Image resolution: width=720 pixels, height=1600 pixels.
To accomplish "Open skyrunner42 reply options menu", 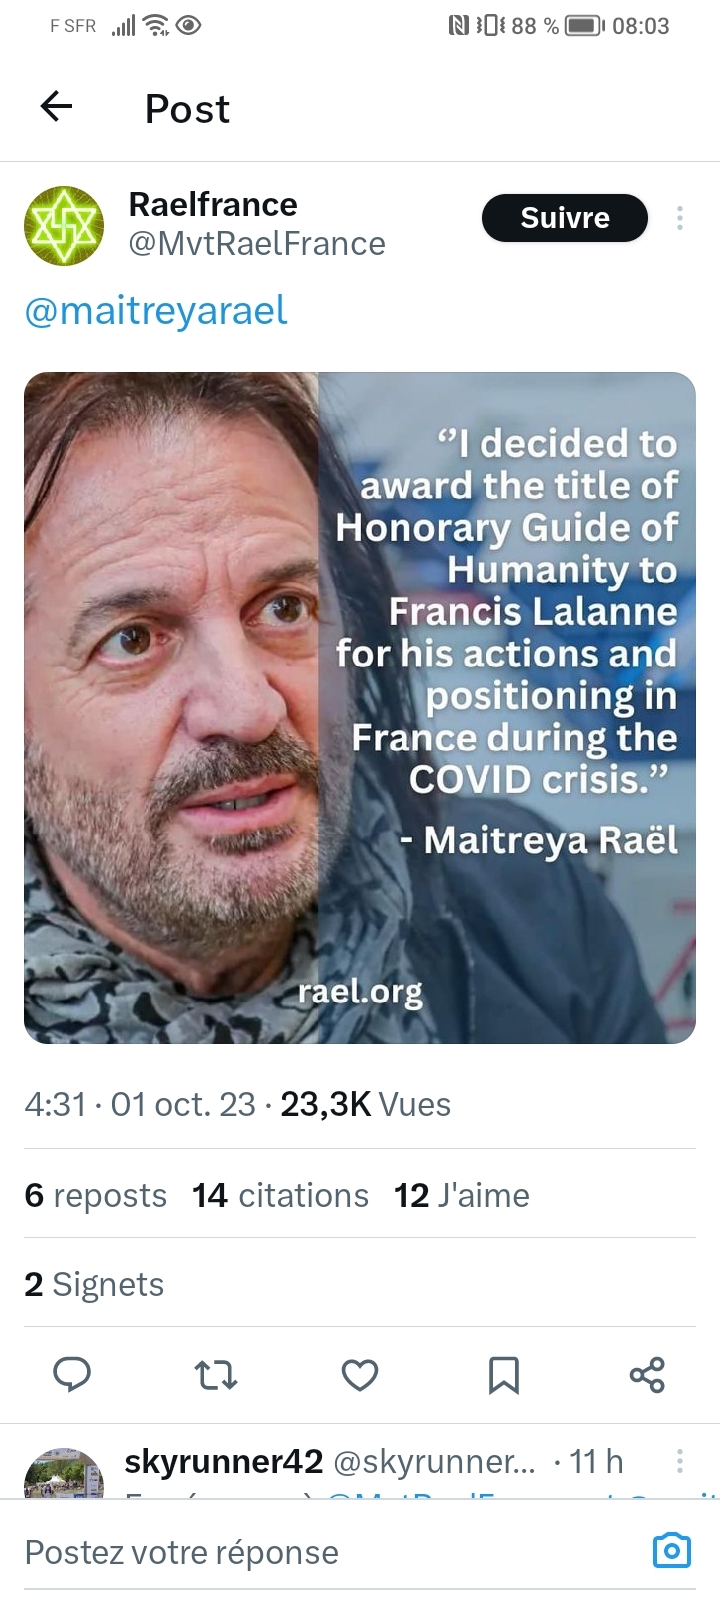I will point(680,1461).
